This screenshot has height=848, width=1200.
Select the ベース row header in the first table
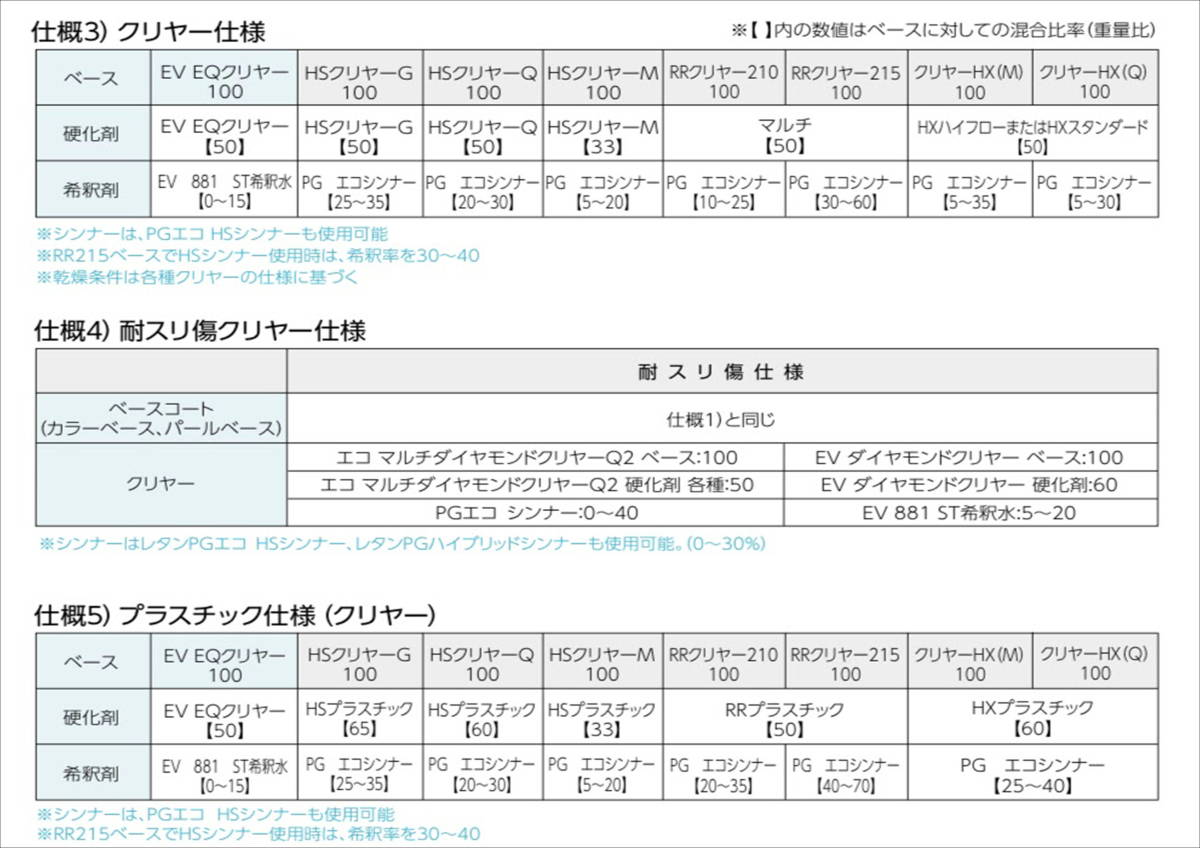pos(90,78)
